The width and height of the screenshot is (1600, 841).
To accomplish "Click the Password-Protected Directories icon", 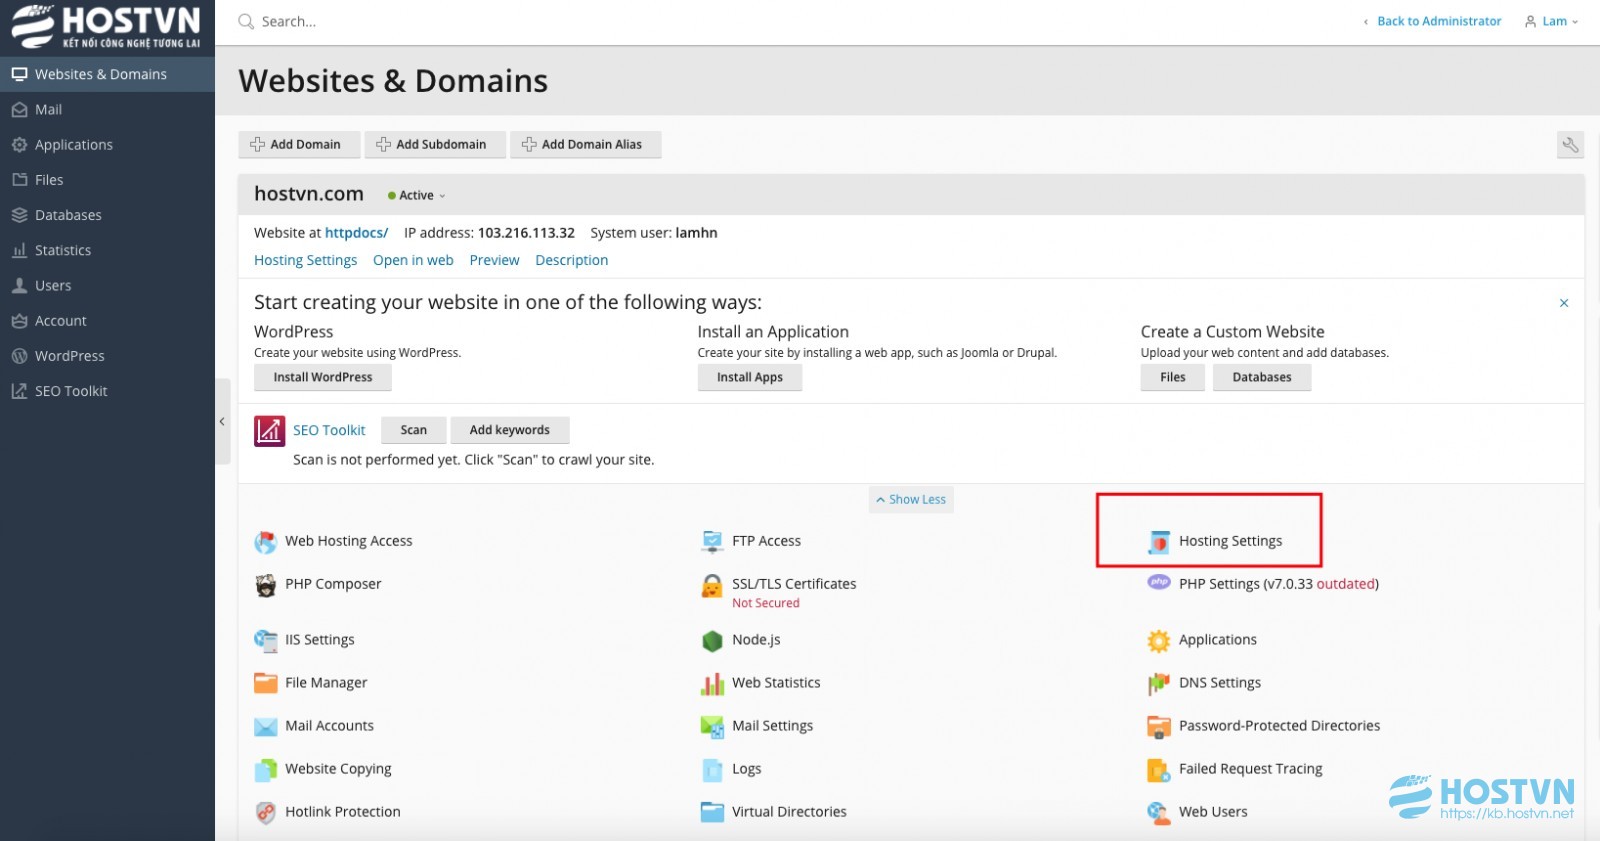I will click(1159, 726).
